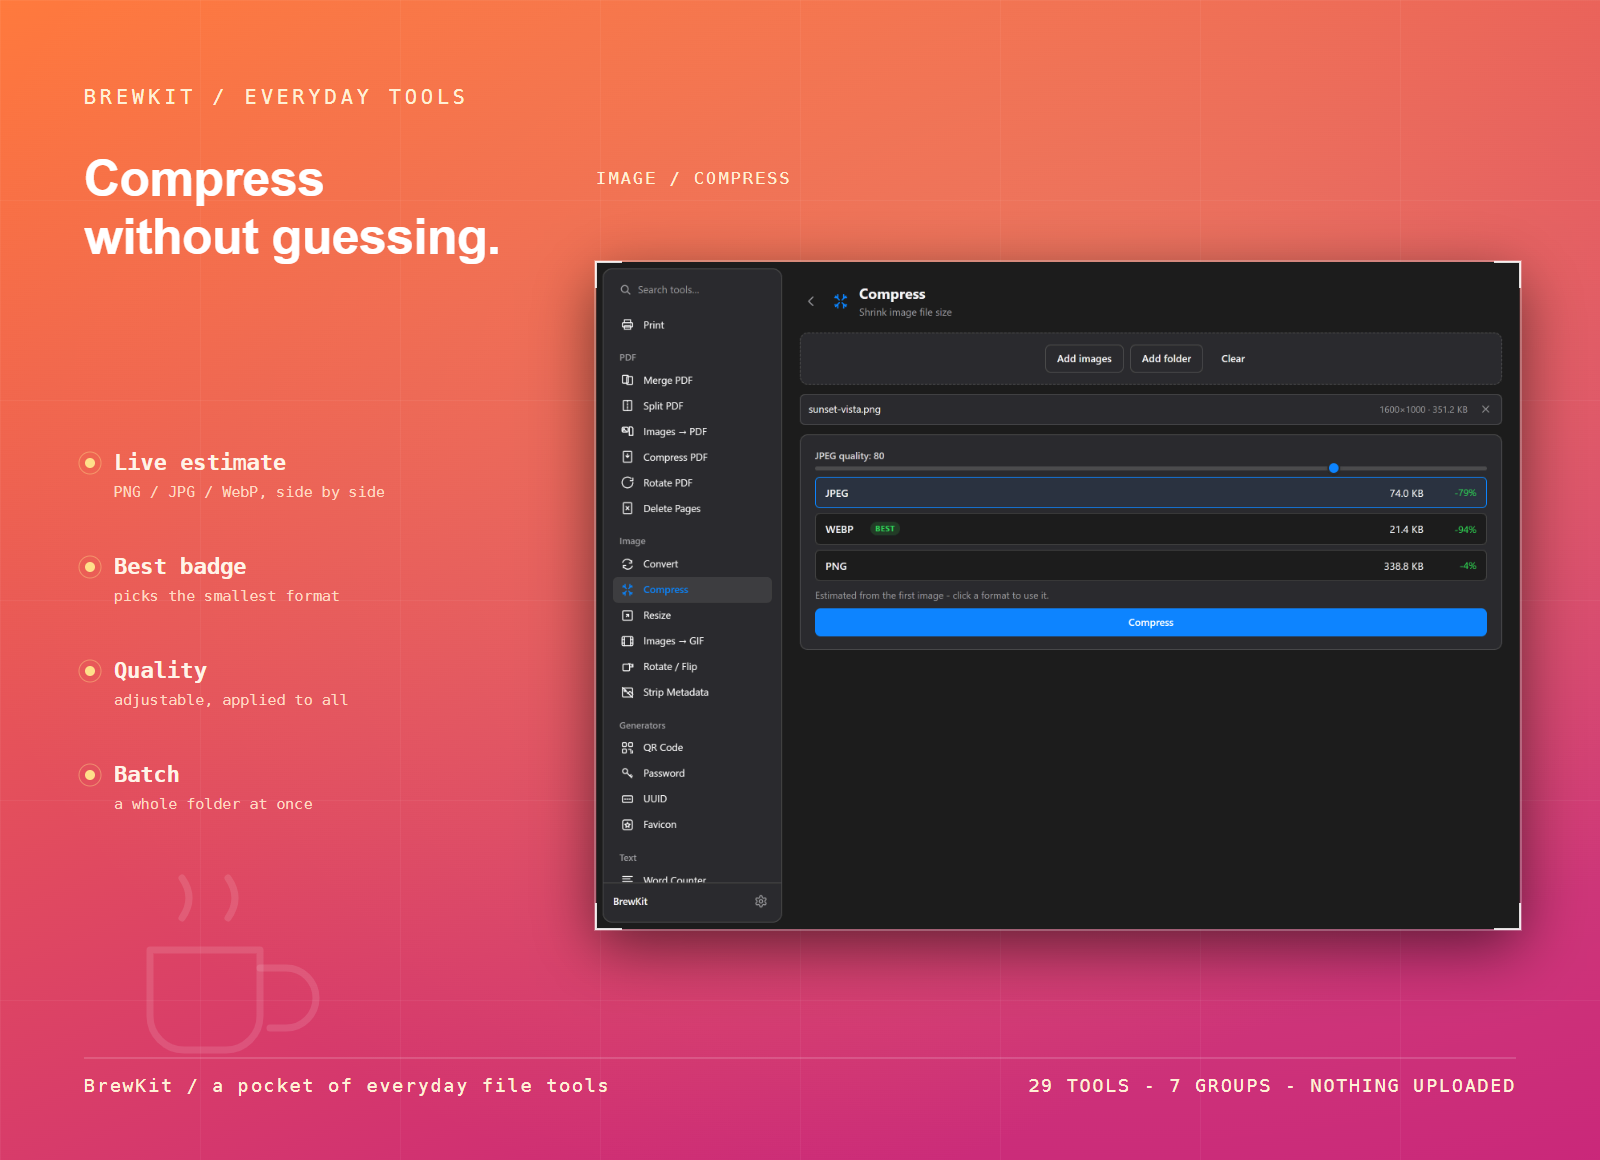
Task: Select the Rotate PDF icon
Action: (x=627, y=483)
